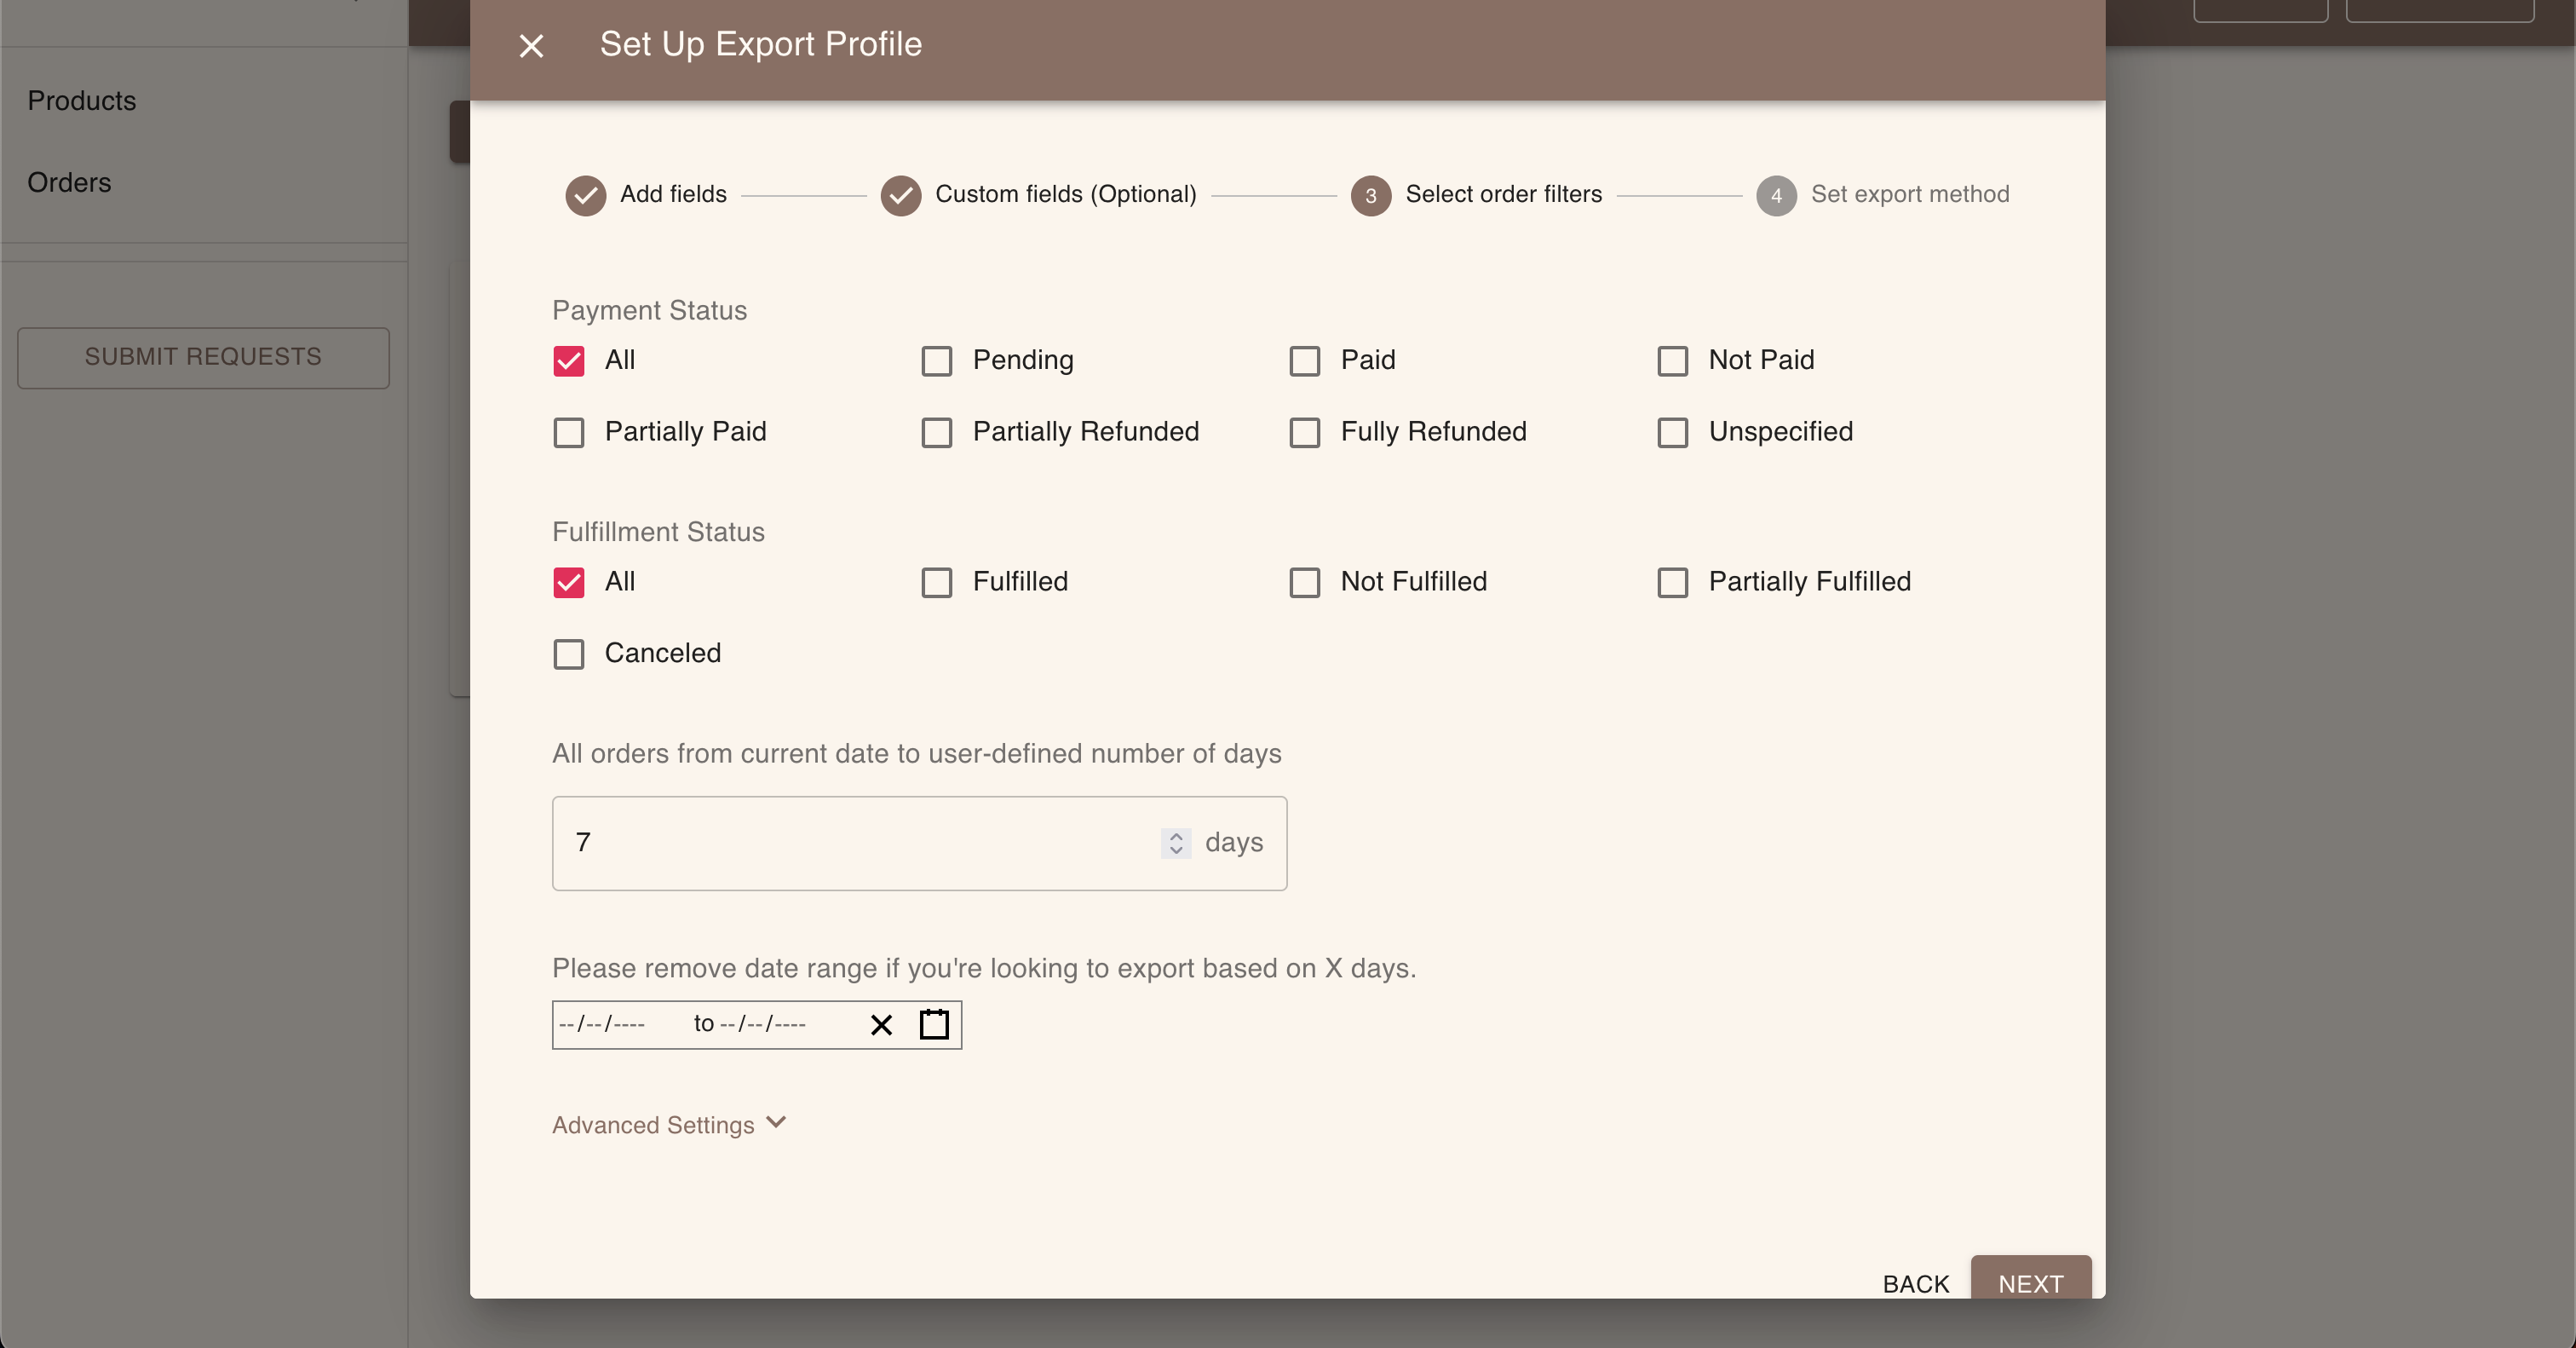Close the Set Up Export Profile dialog
The image size is (2576, 1348).
(531, 46)
